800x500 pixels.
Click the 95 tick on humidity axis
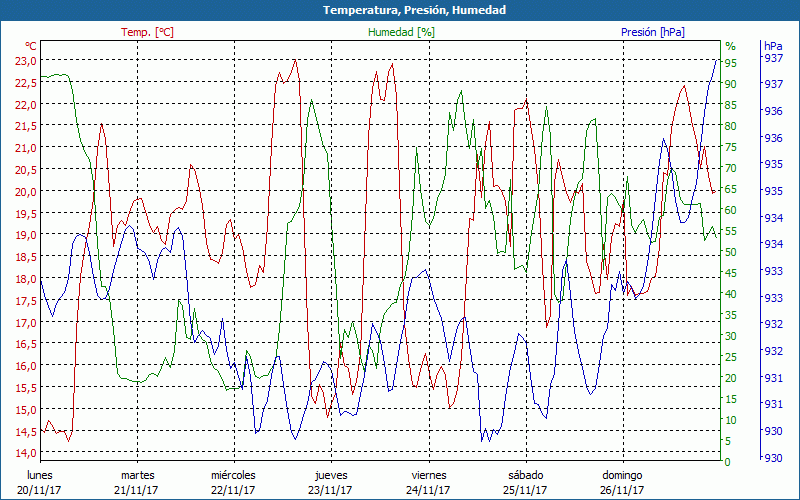coord(731,63)
